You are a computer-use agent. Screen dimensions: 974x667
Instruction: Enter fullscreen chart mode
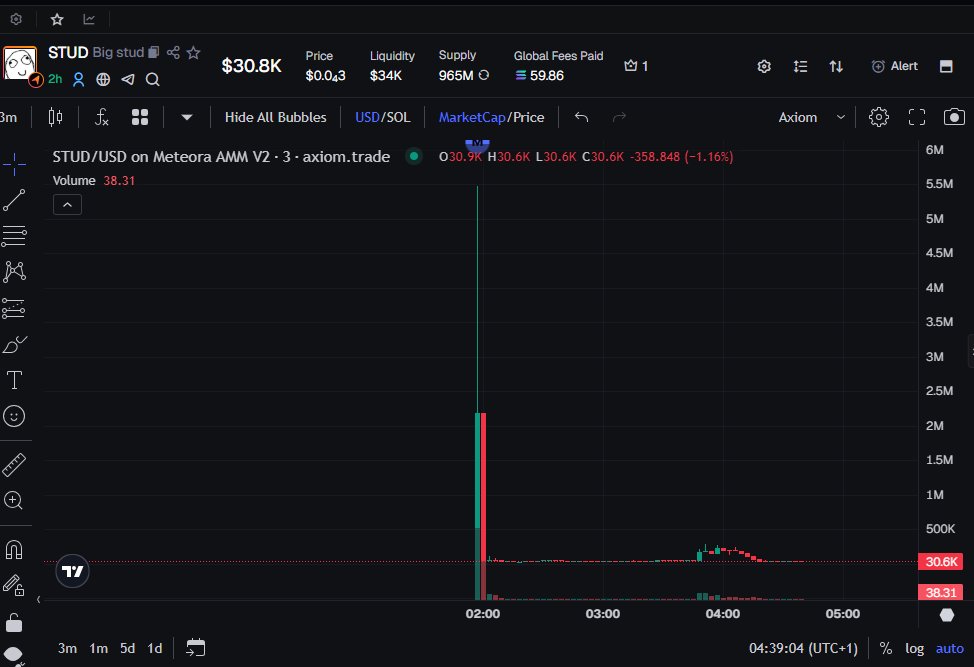916,117
